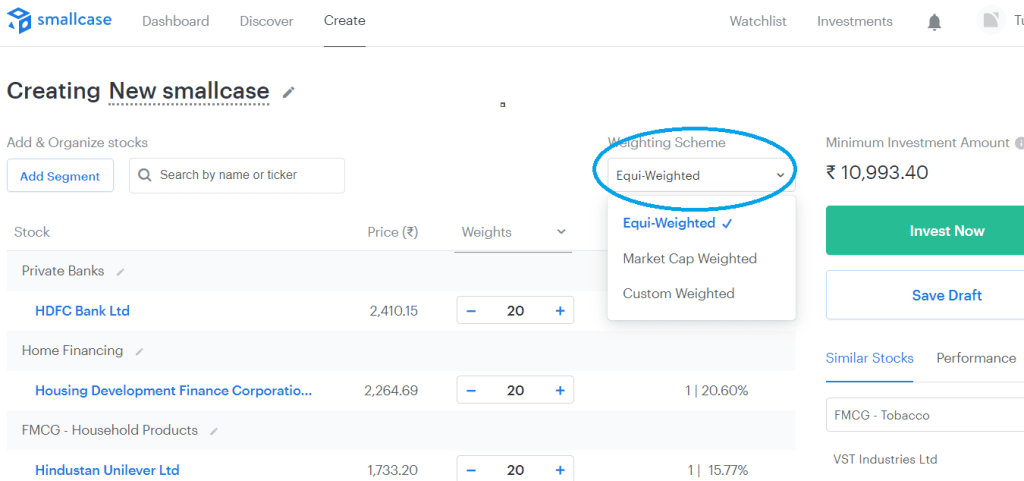Click the Private Banks segment label

click(x=63, y=271)
